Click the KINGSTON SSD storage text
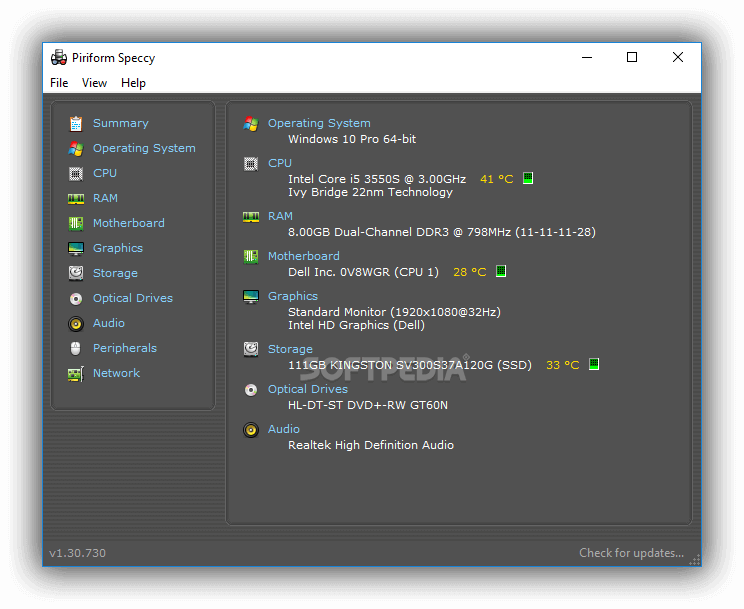 pos(410,365)
